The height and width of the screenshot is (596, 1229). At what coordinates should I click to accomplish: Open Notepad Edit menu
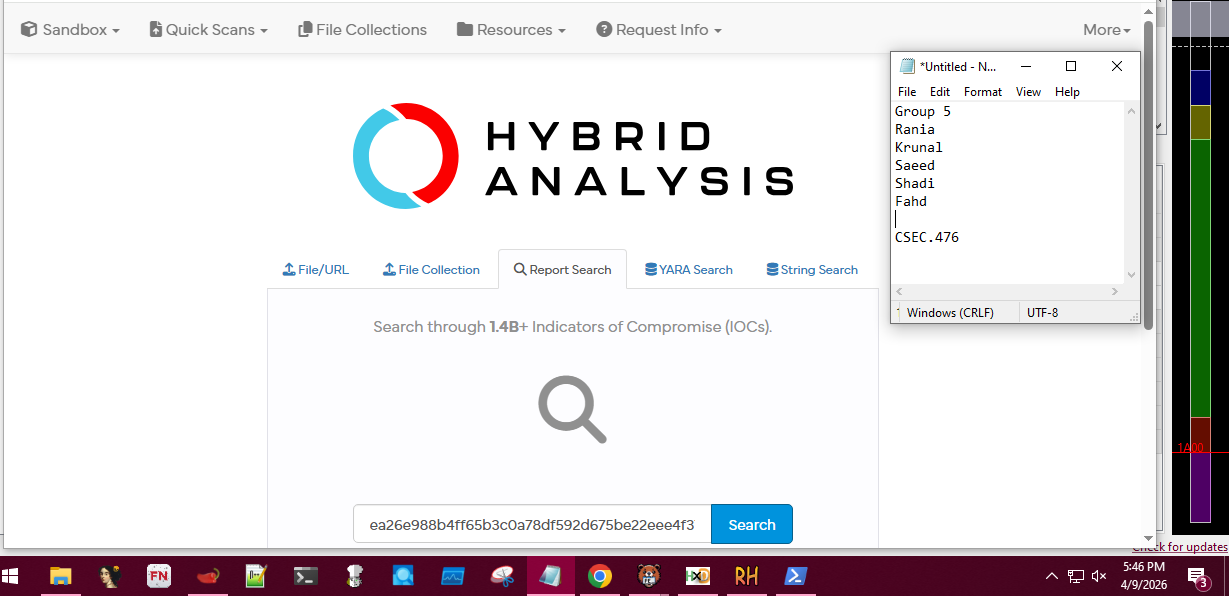[x=940, y=92]
